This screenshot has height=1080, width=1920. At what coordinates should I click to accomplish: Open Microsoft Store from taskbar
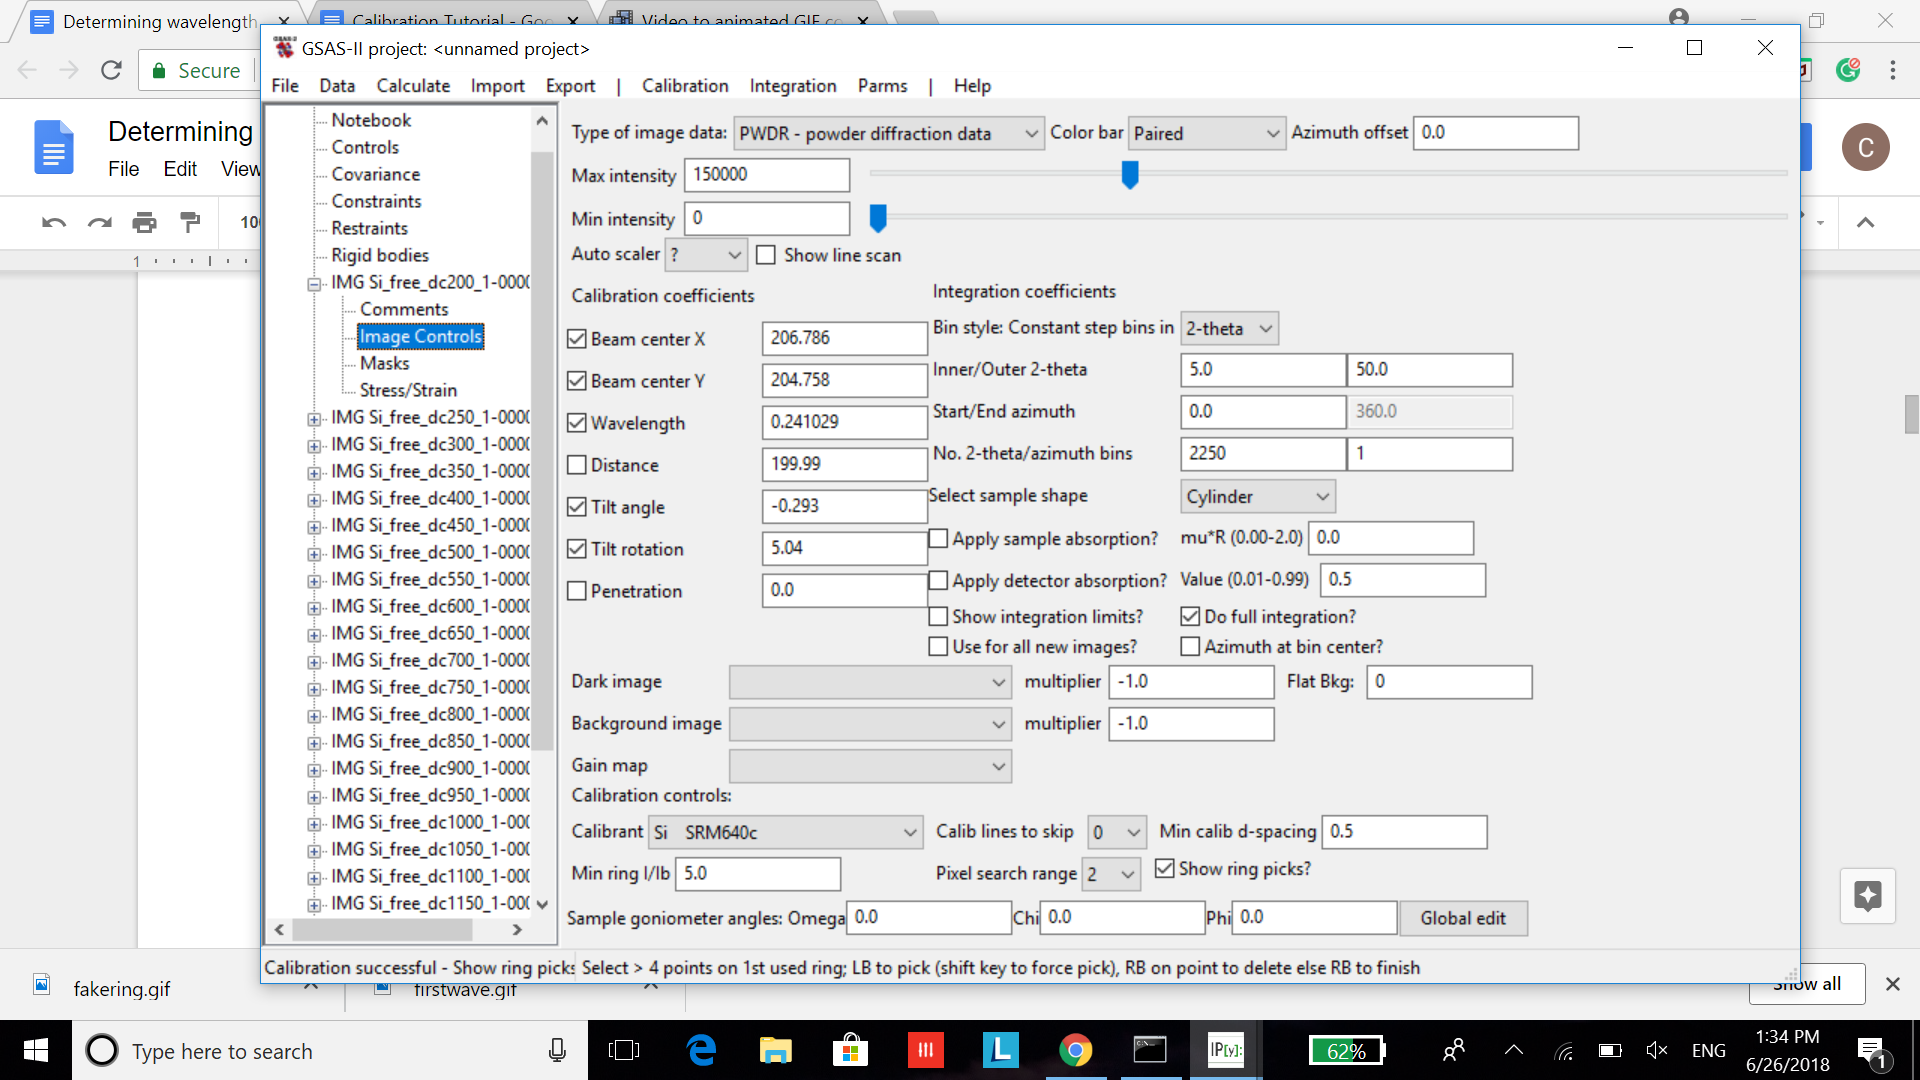850,1050
